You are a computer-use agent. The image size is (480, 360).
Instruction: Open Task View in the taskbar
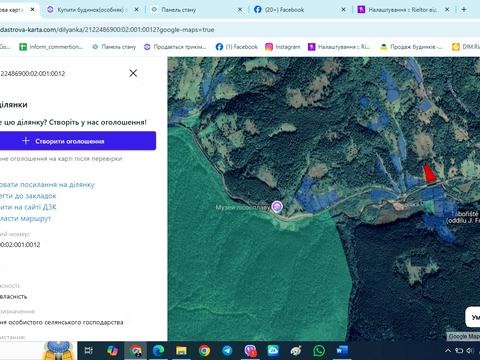point(89,351)
